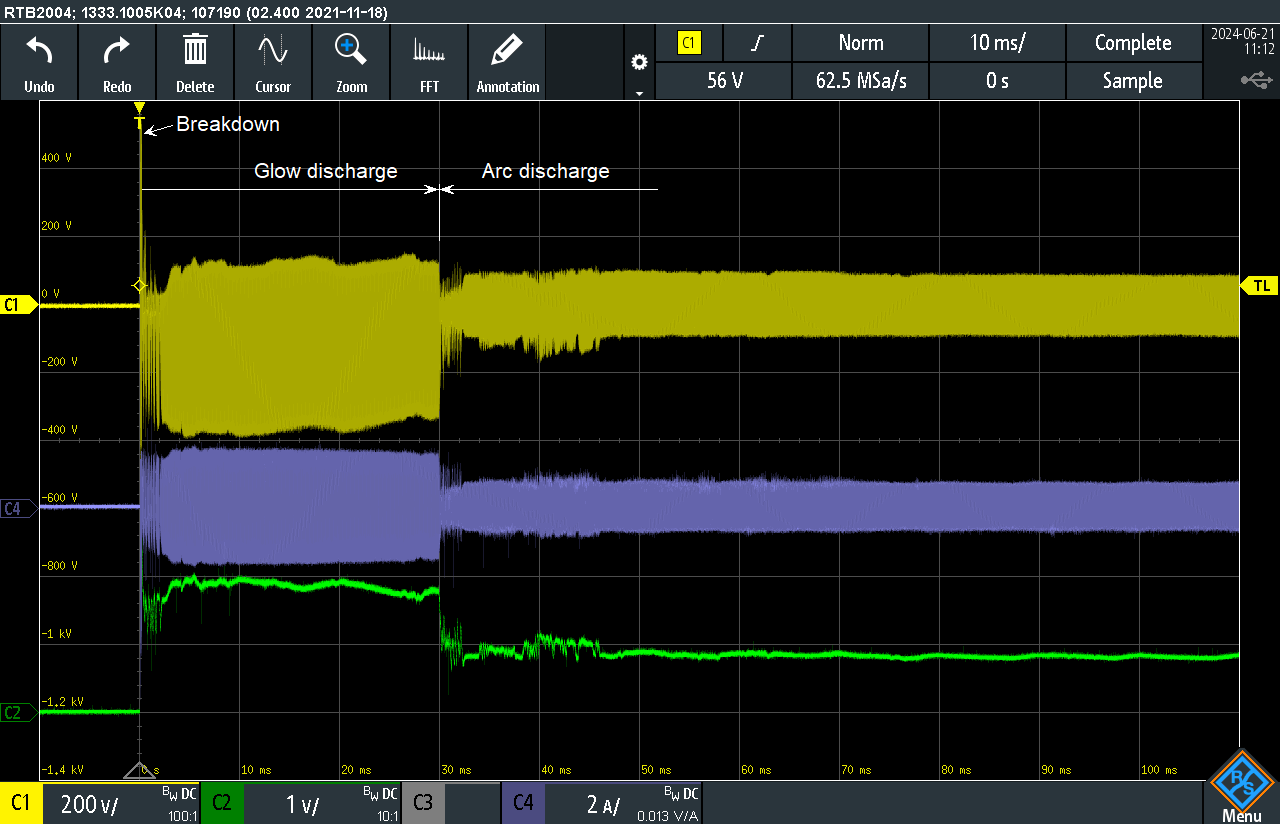Click the Sample acquisition mode button
This screenshot has height=824, width=1280.
[1134, 81]
